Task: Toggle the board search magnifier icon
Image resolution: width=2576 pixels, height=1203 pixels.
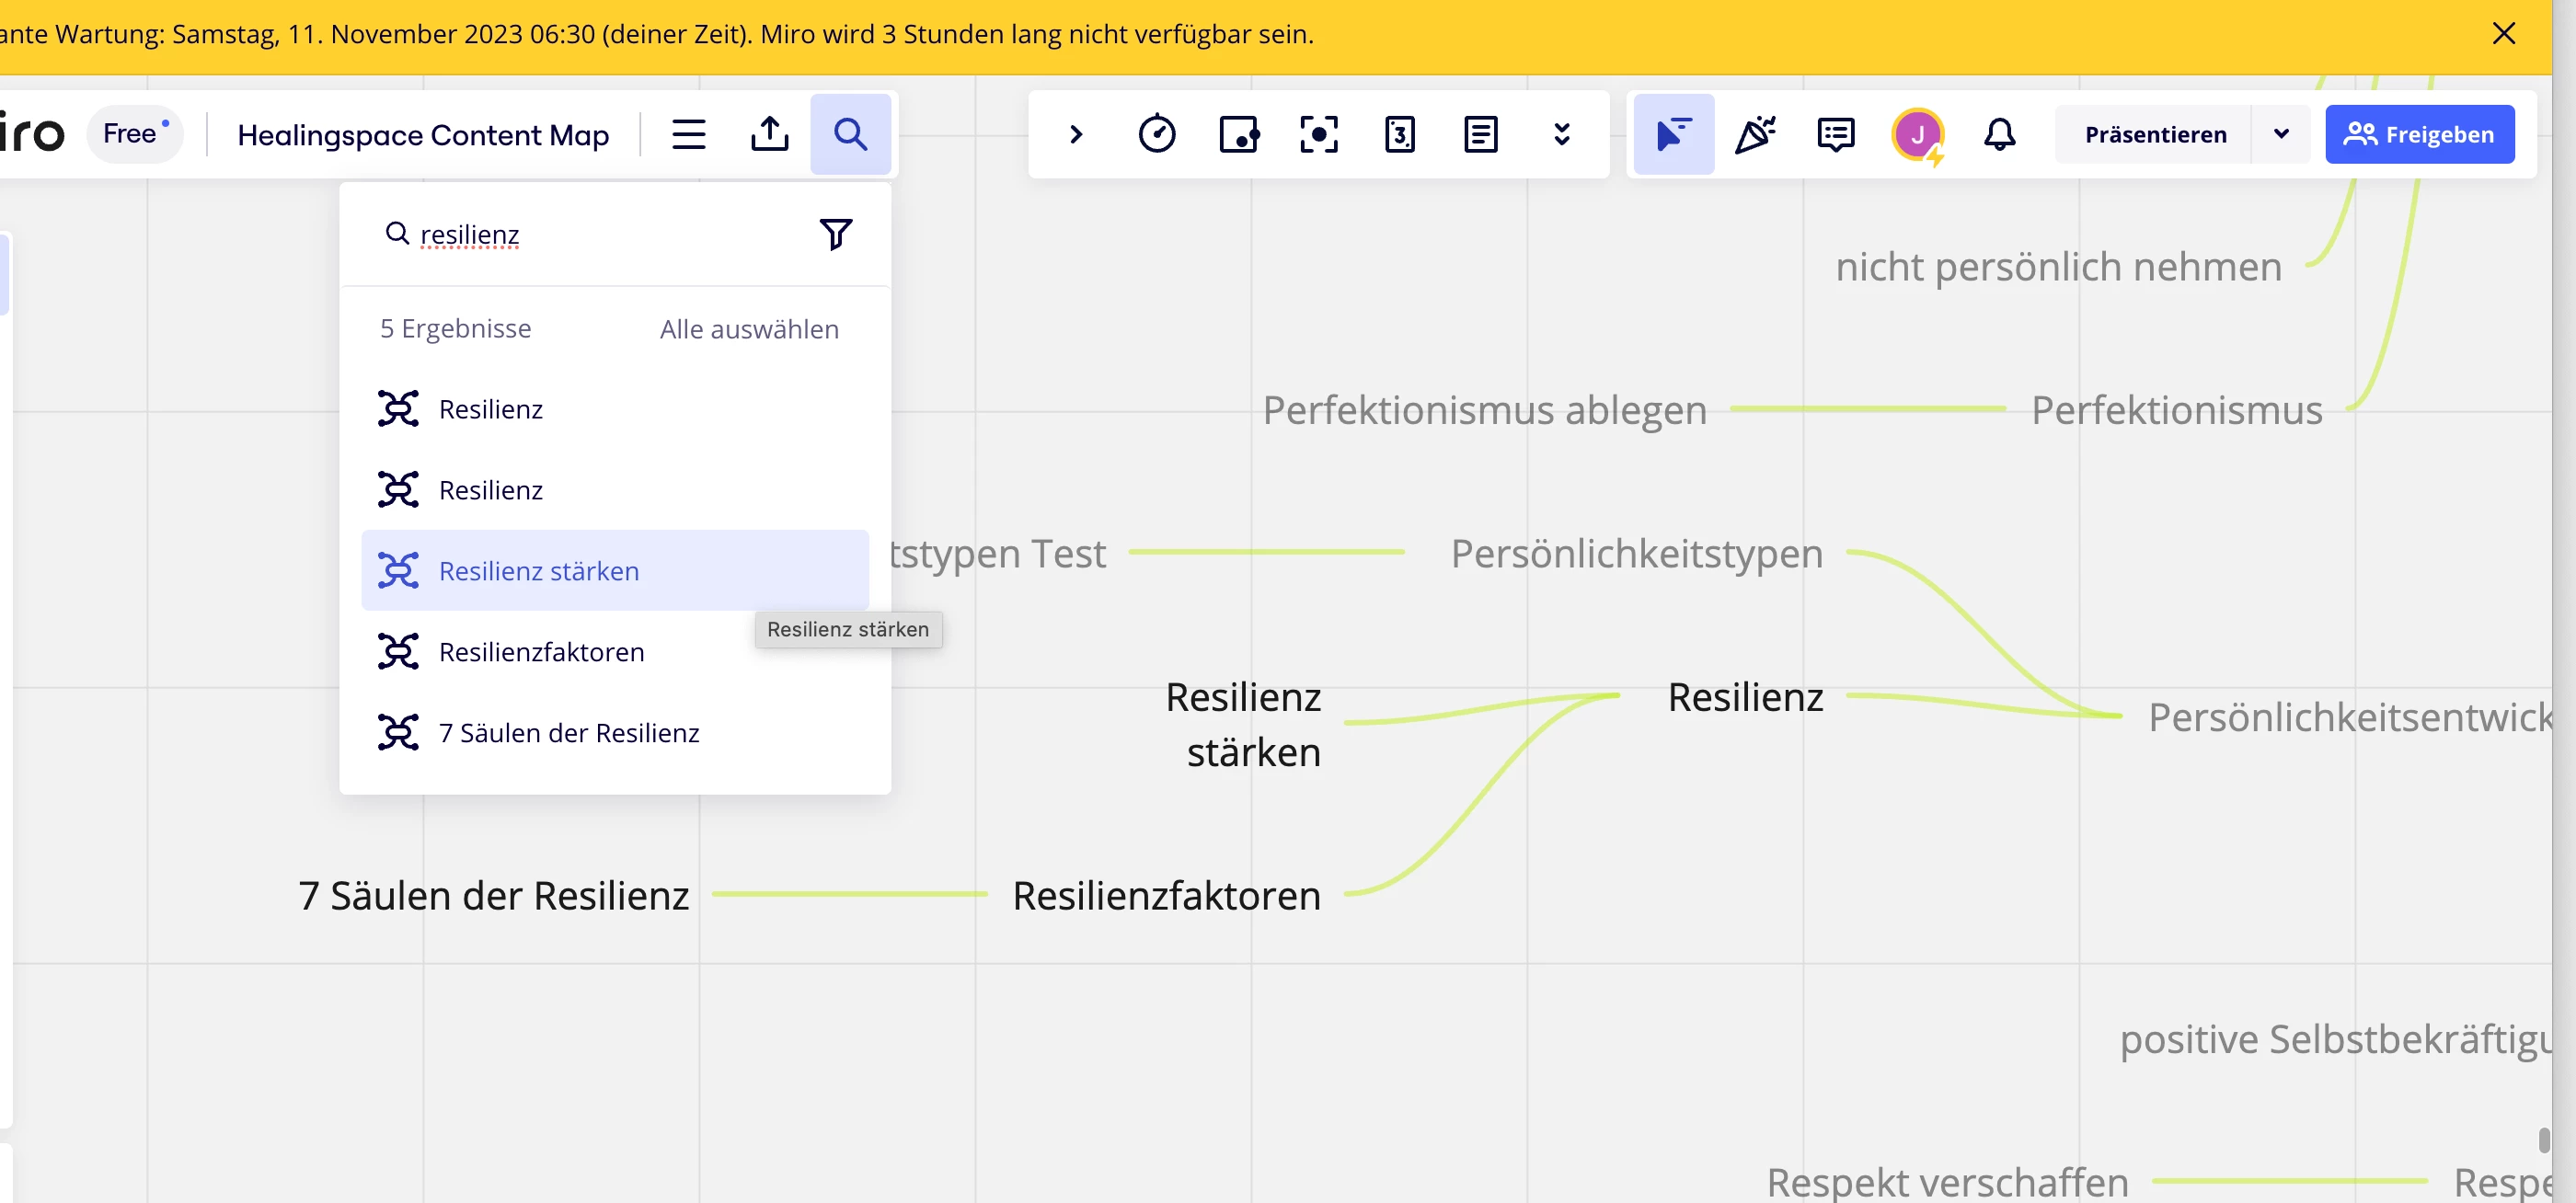Action: click(850, 134)
